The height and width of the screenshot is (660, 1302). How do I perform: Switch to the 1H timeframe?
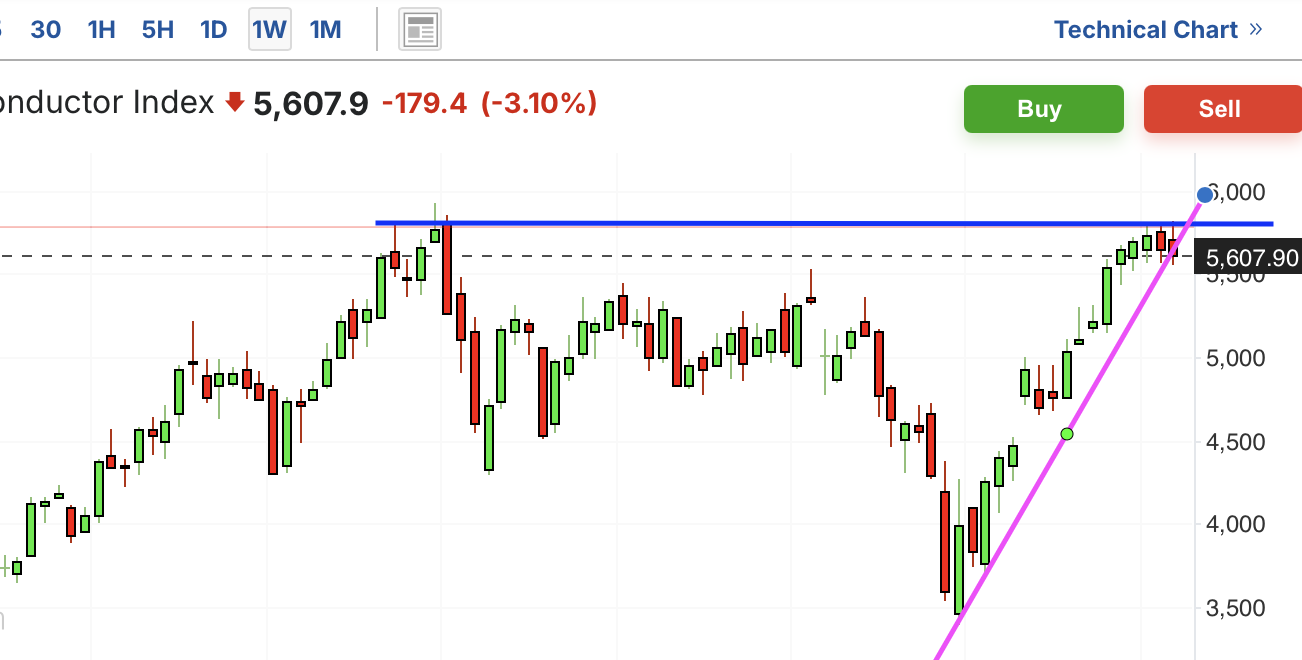(x=102, y=30)
